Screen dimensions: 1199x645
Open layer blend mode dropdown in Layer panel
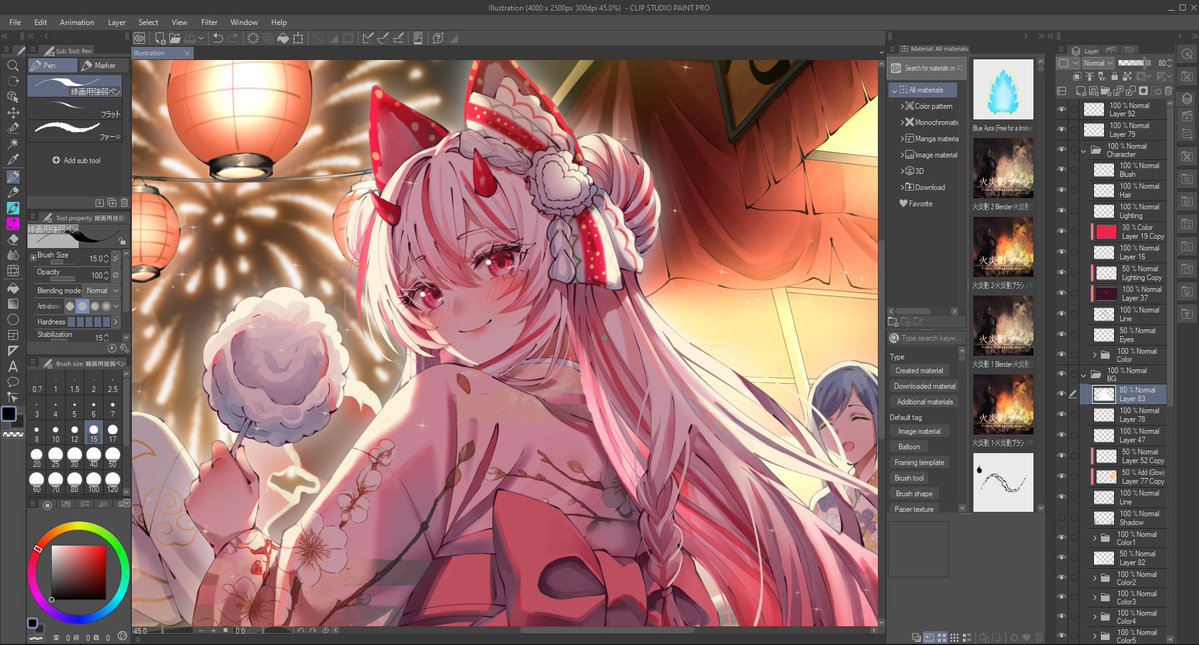coord(1098,63)
